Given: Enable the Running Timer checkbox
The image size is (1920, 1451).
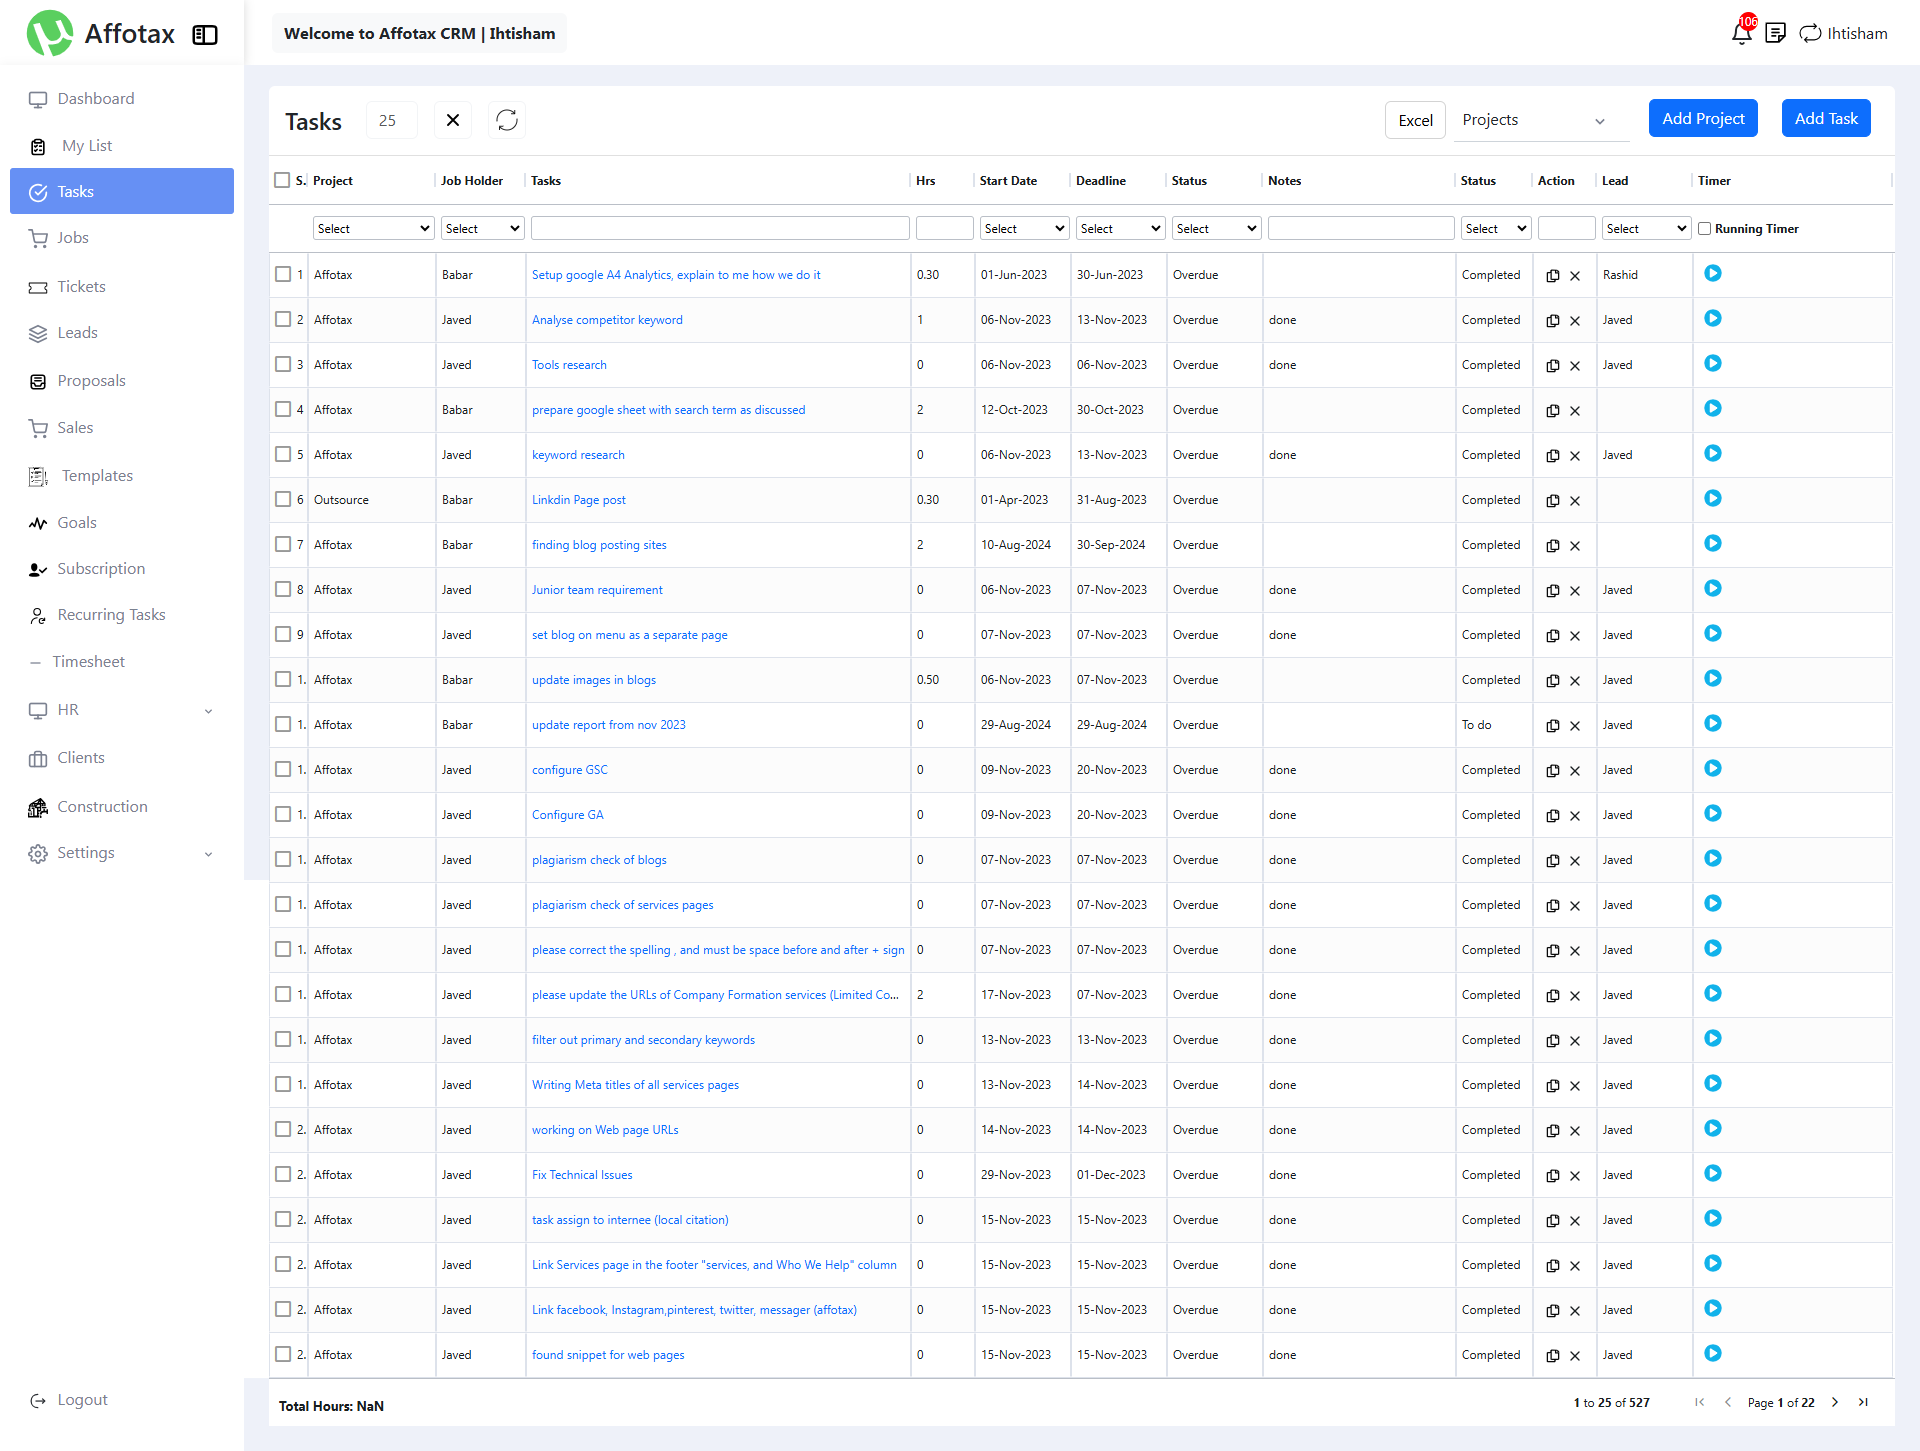Looking at the screenshot, I should (x=1705, y=229).
